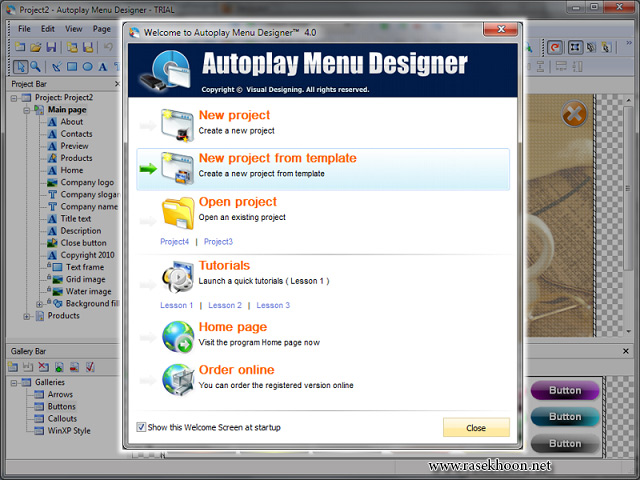The width and height of the screenshot is (640, 480).
Task: Click the teal Button thumbnail in gallery
Action: tap(565, 417)
